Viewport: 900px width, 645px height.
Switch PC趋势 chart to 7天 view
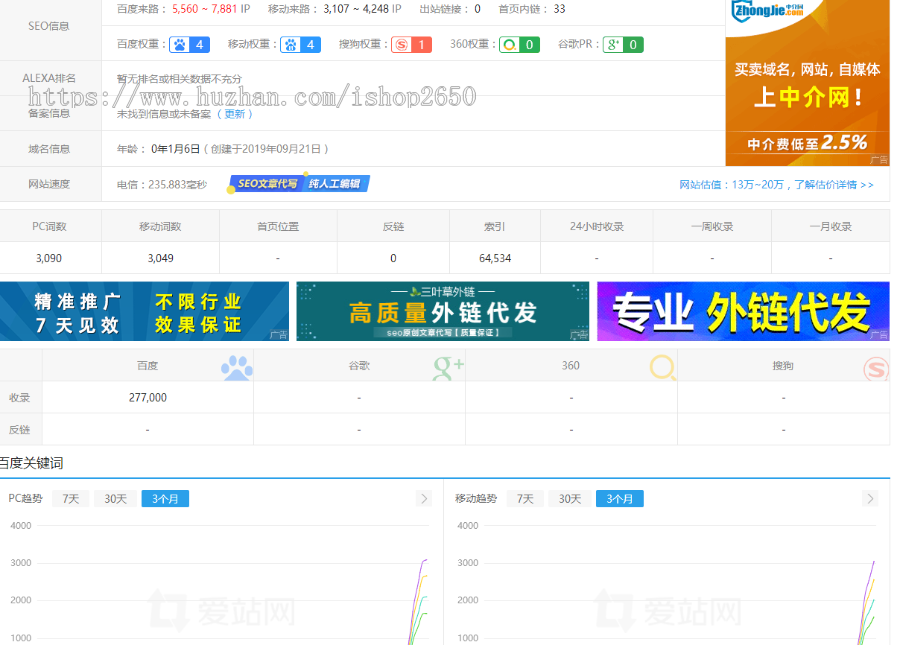69,497
